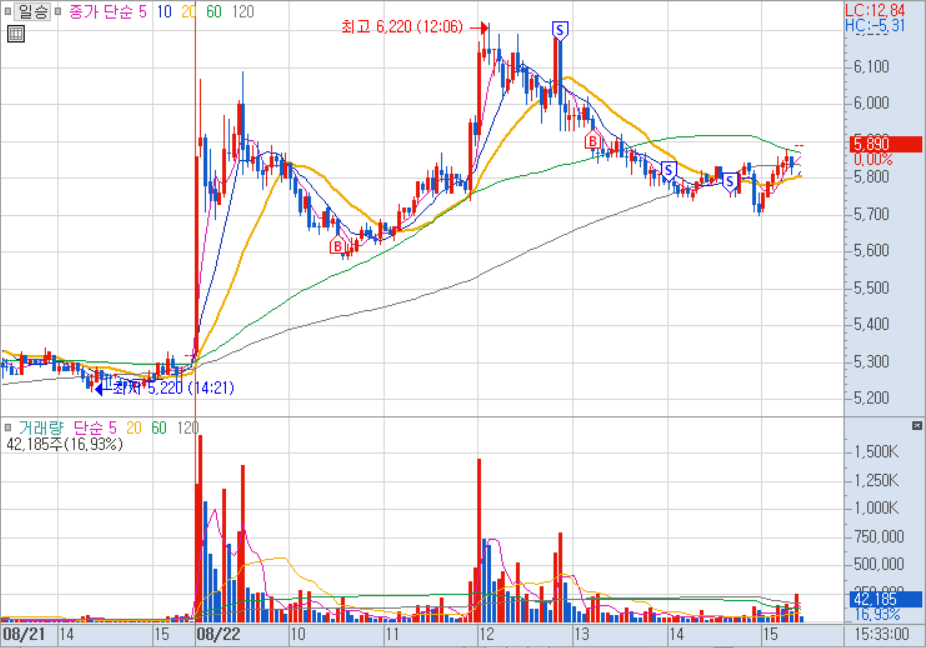Close the volume panel with its X button
This screenshot has height=648, width=926.
[917, 426]
